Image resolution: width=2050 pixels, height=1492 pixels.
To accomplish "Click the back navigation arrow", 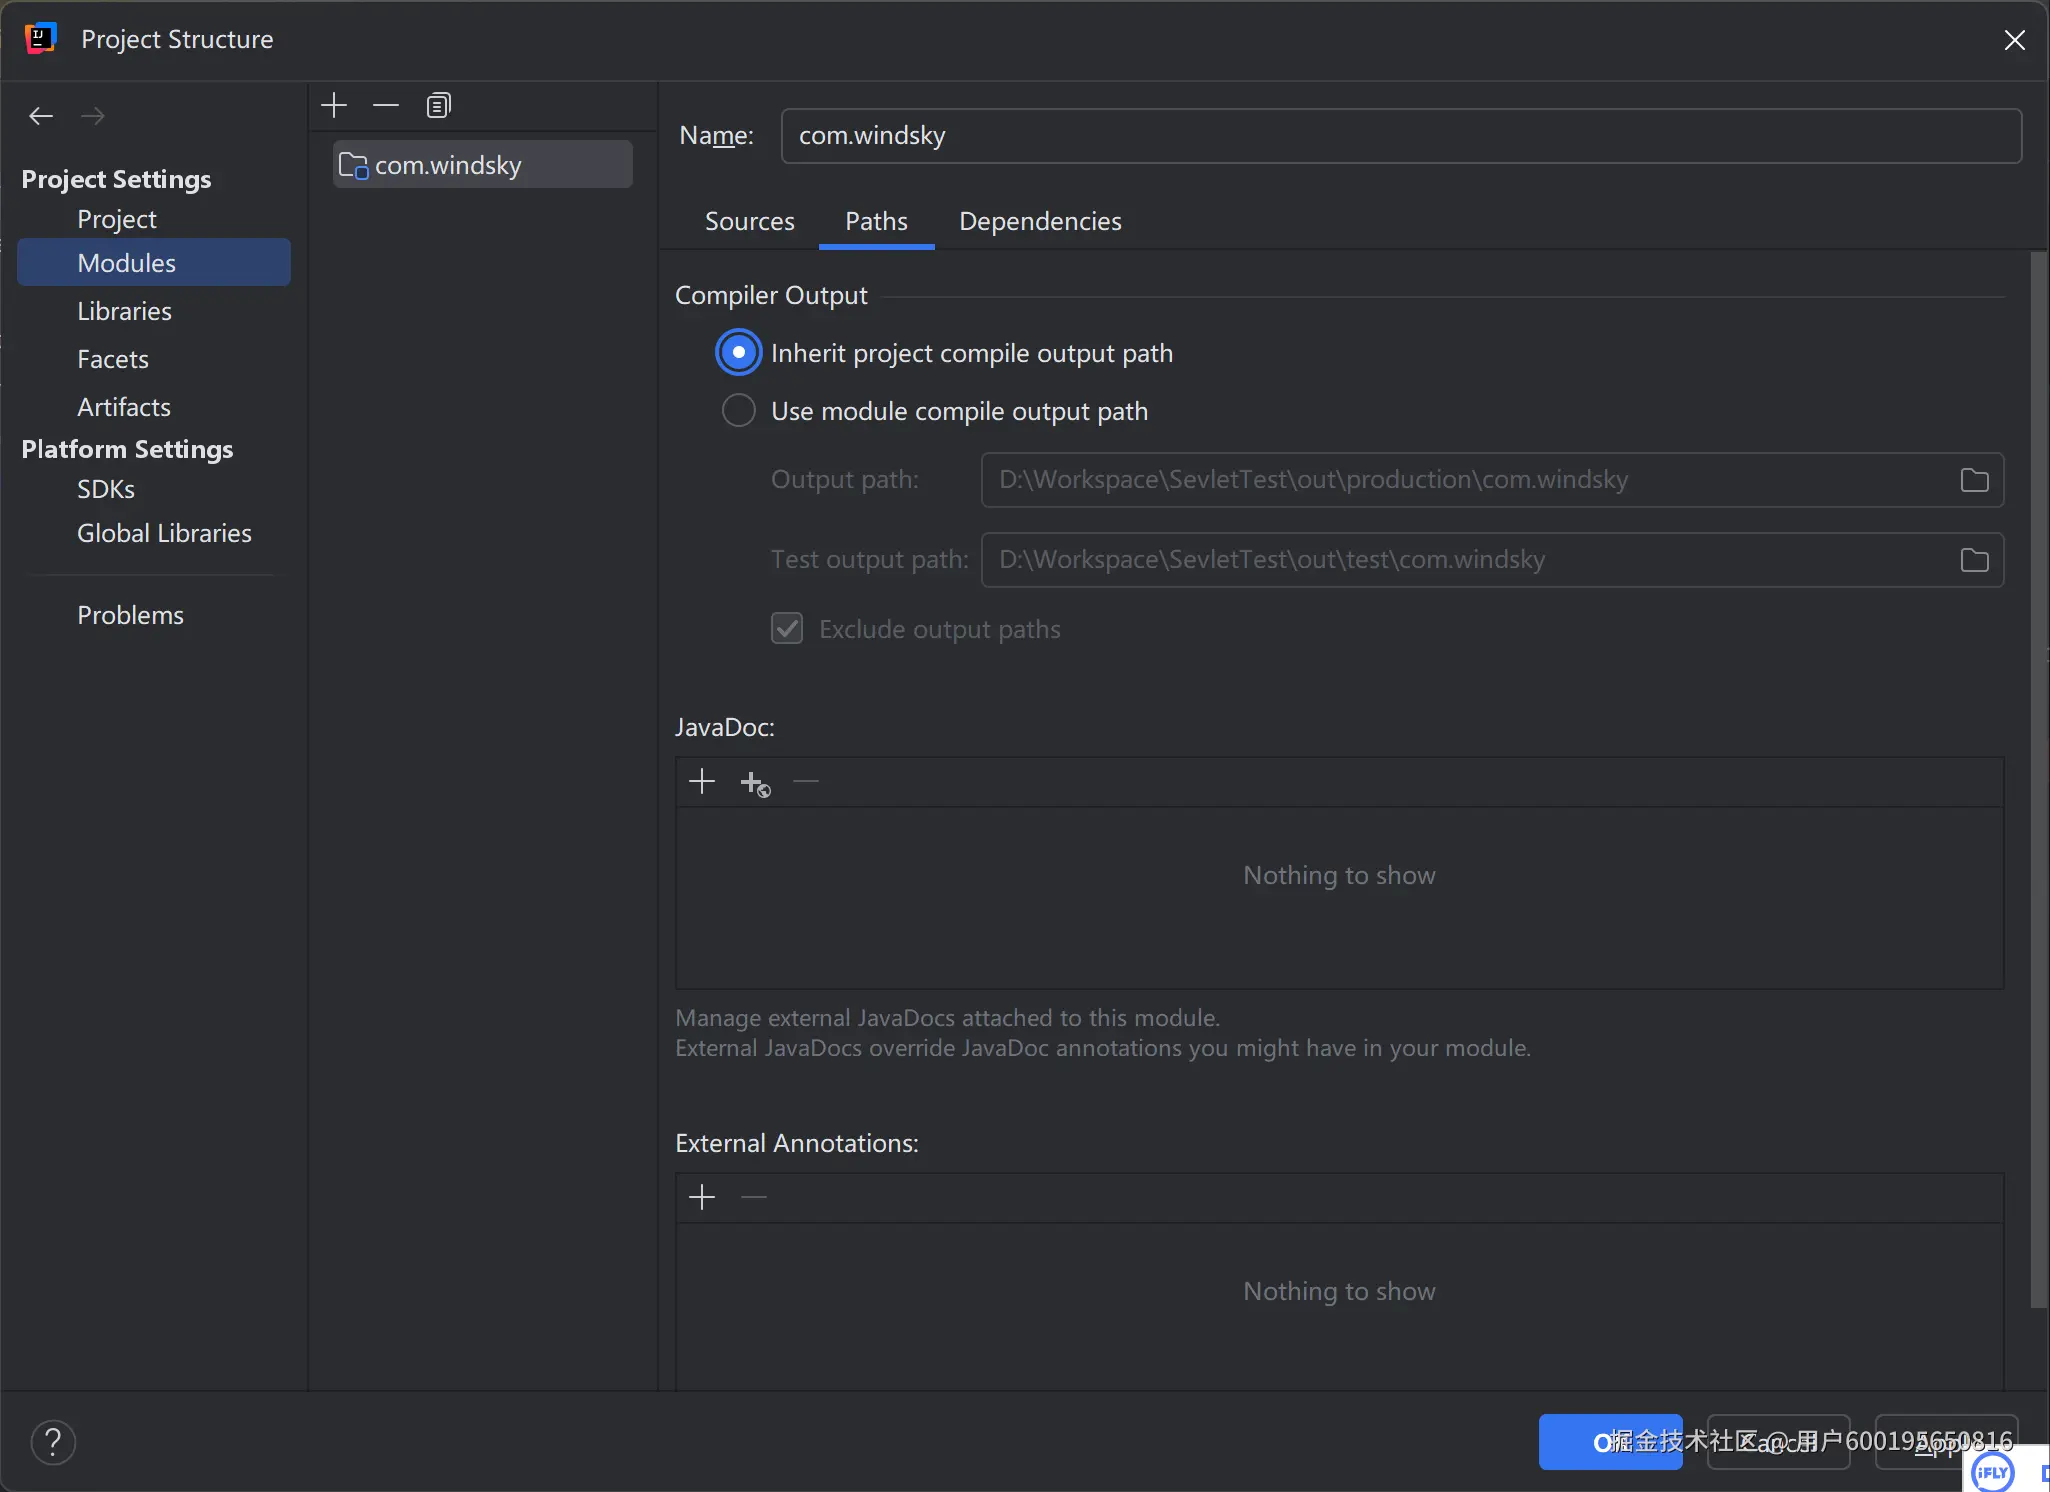I will coord(41,116).
